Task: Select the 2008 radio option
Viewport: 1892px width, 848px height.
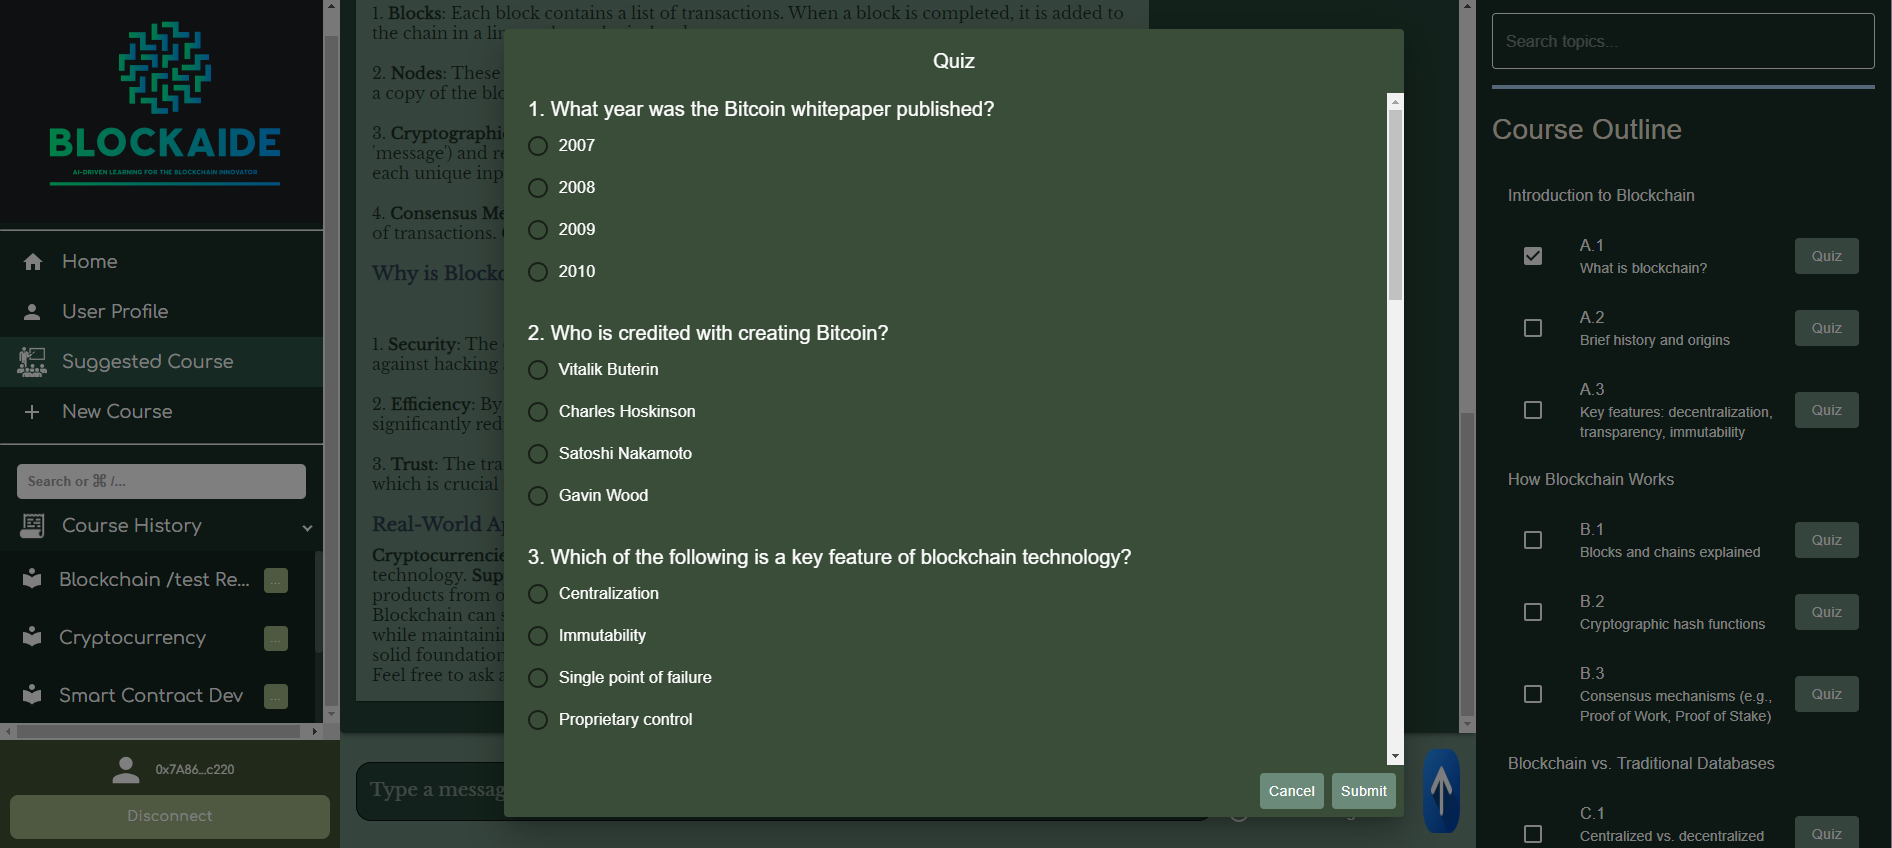Action: (x=538, y=188)
